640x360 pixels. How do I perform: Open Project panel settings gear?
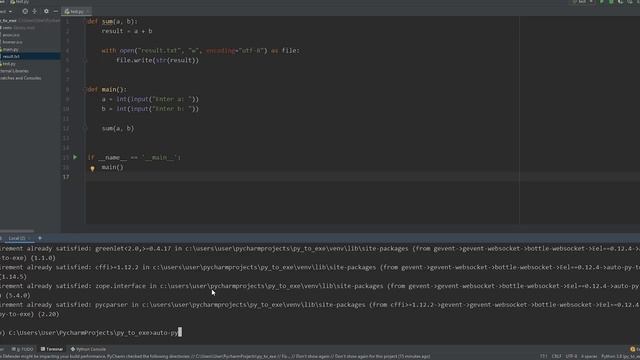(x=46, y=11)
